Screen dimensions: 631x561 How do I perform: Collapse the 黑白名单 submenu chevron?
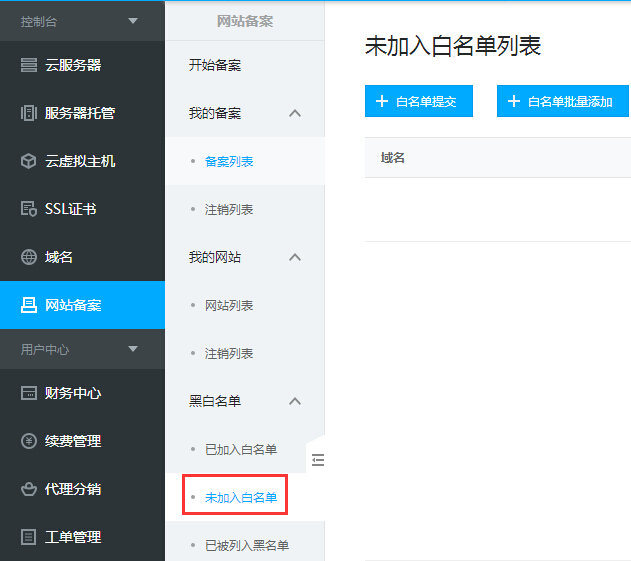295,401
